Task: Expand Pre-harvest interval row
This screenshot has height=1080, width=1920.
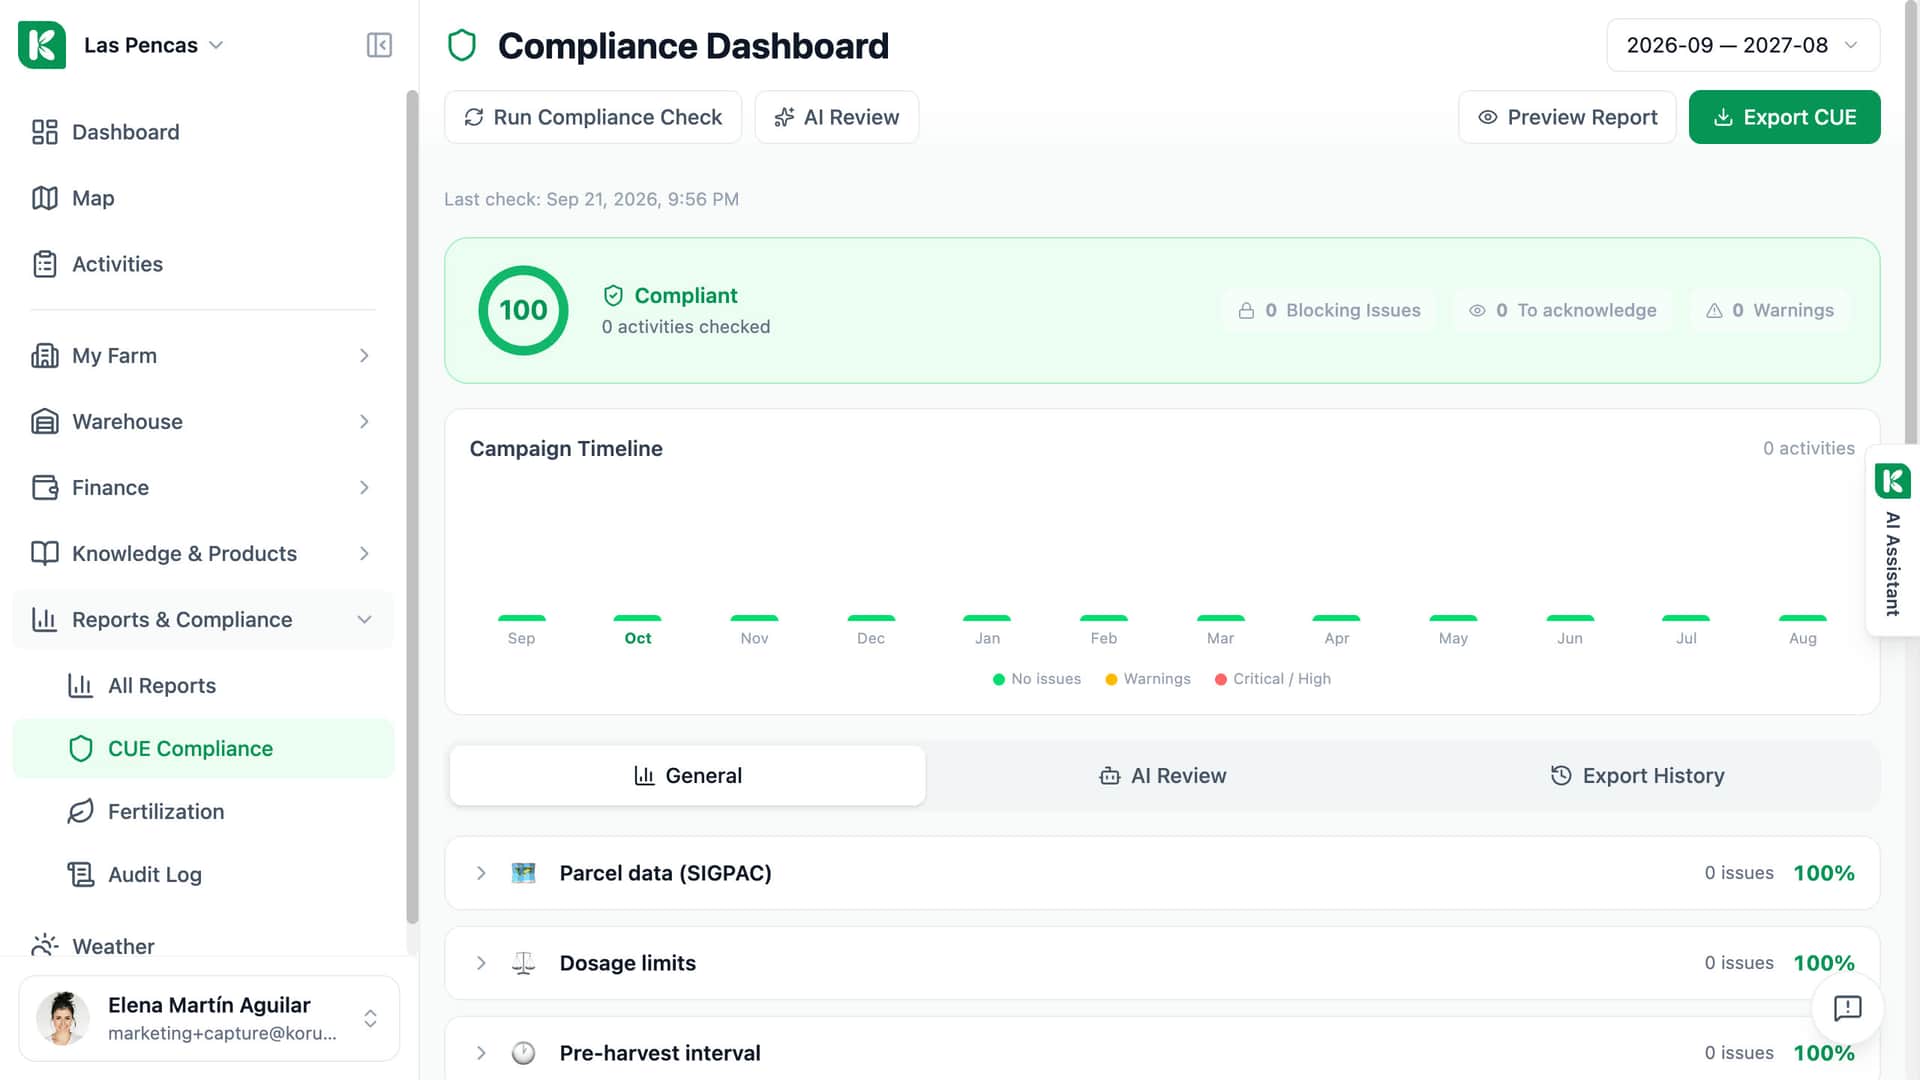Action: pyautogui.click(x=1162, y=1053)
